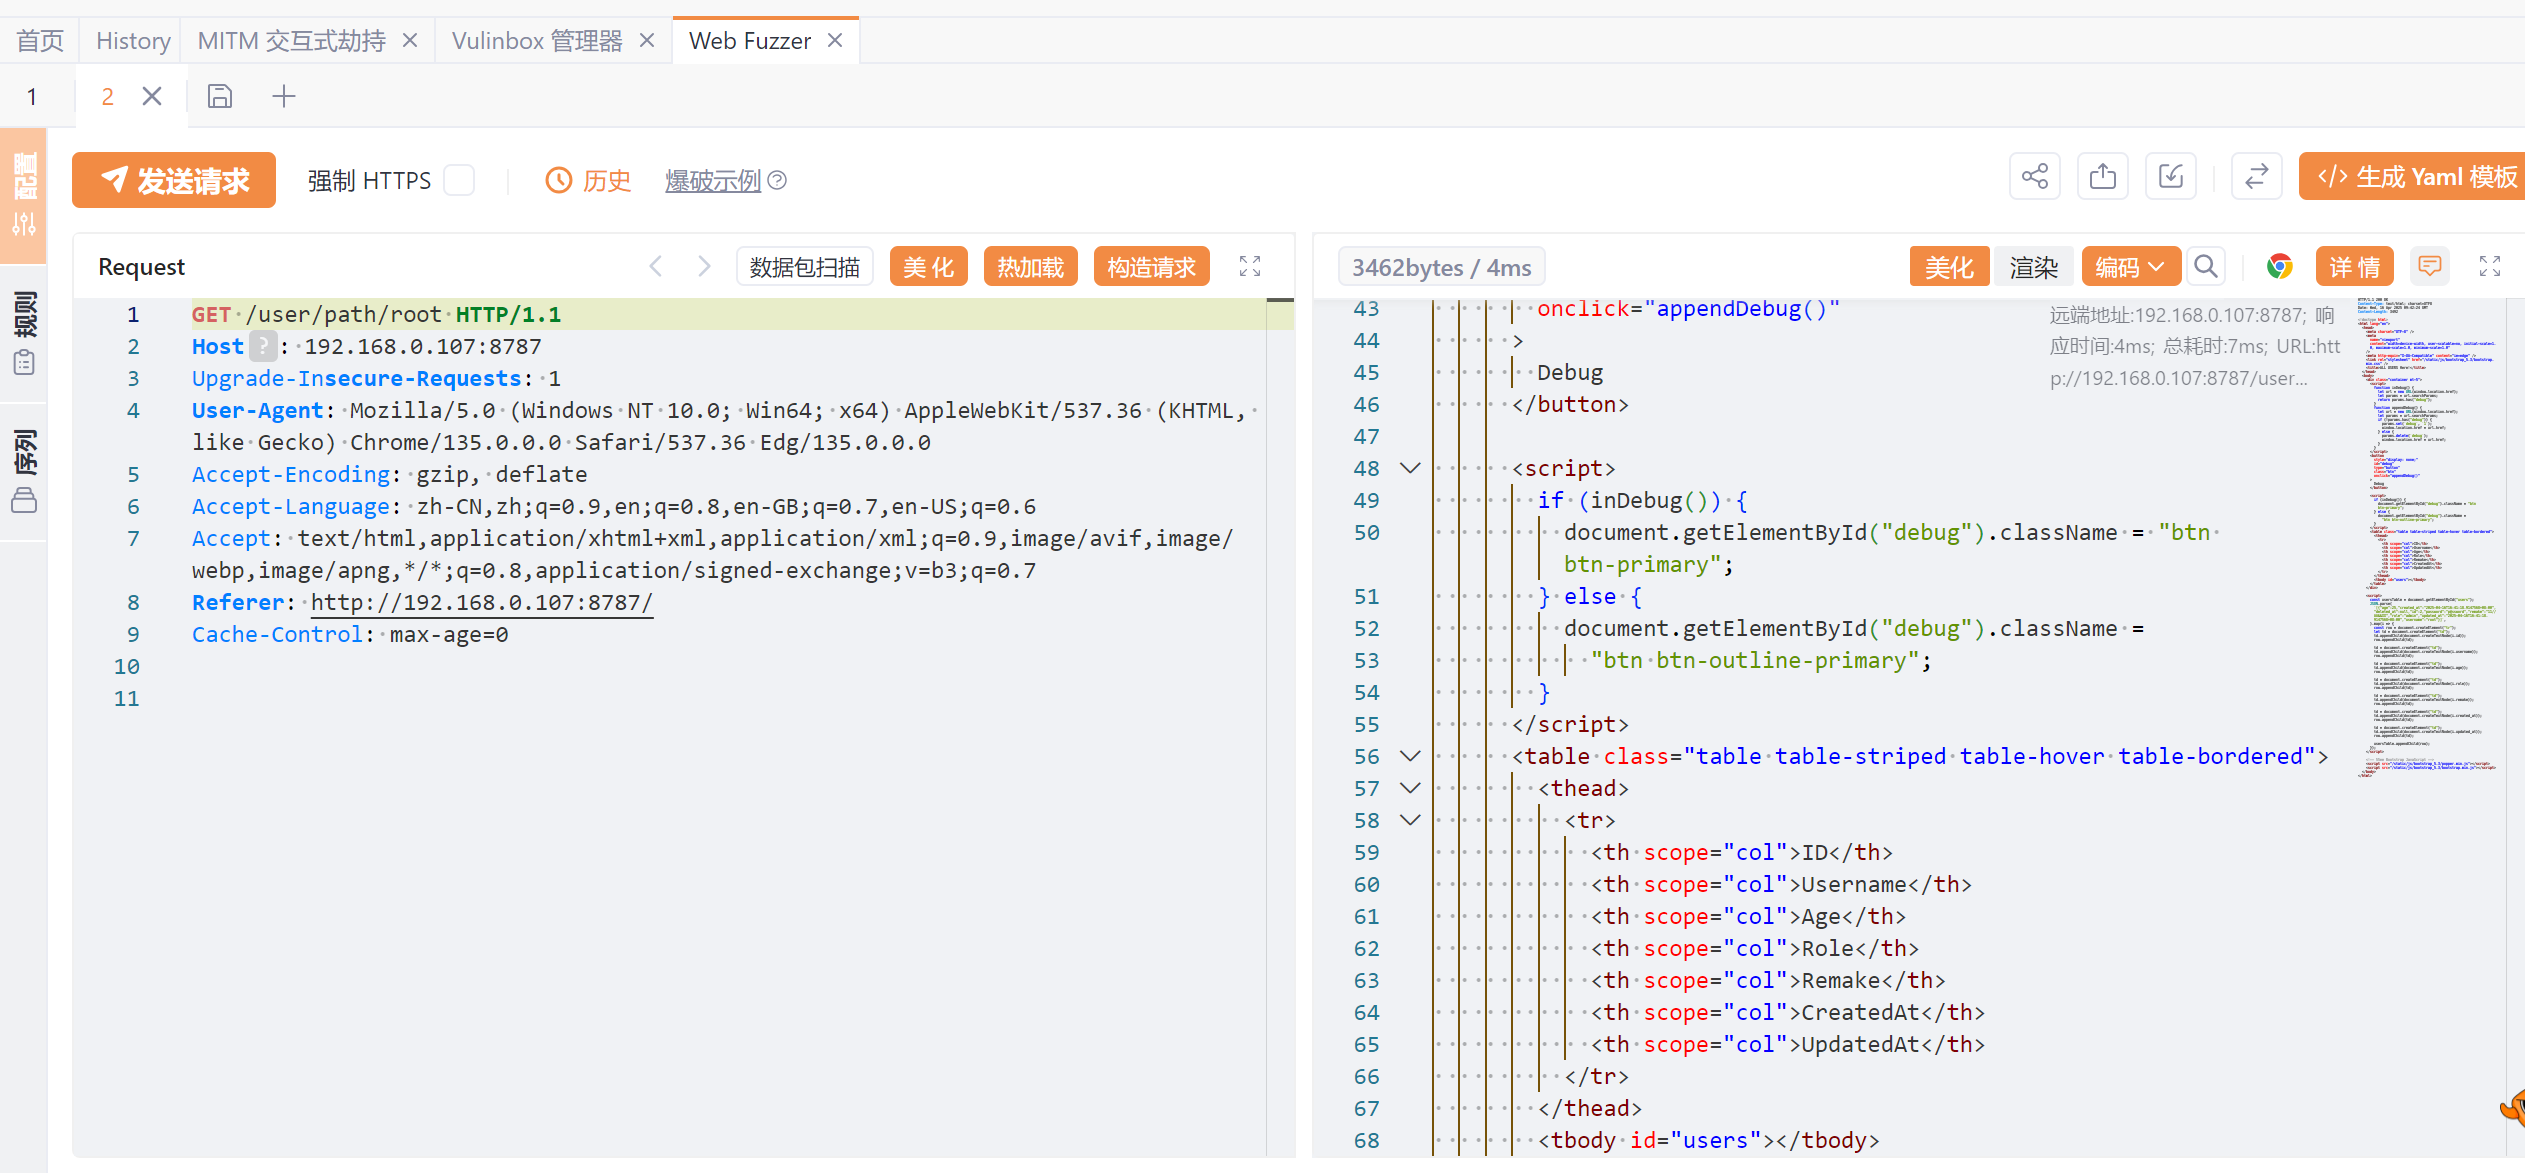Click the export upload icon
This screenshot has height=1173, width=2525.
click(x=2102, y=177)
